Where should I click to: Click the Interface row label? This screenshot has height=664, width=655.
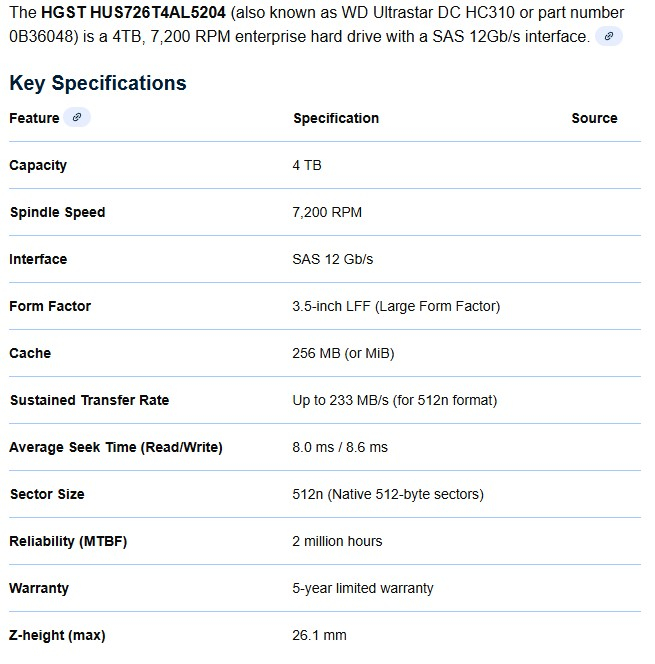(x=38, y=259)
